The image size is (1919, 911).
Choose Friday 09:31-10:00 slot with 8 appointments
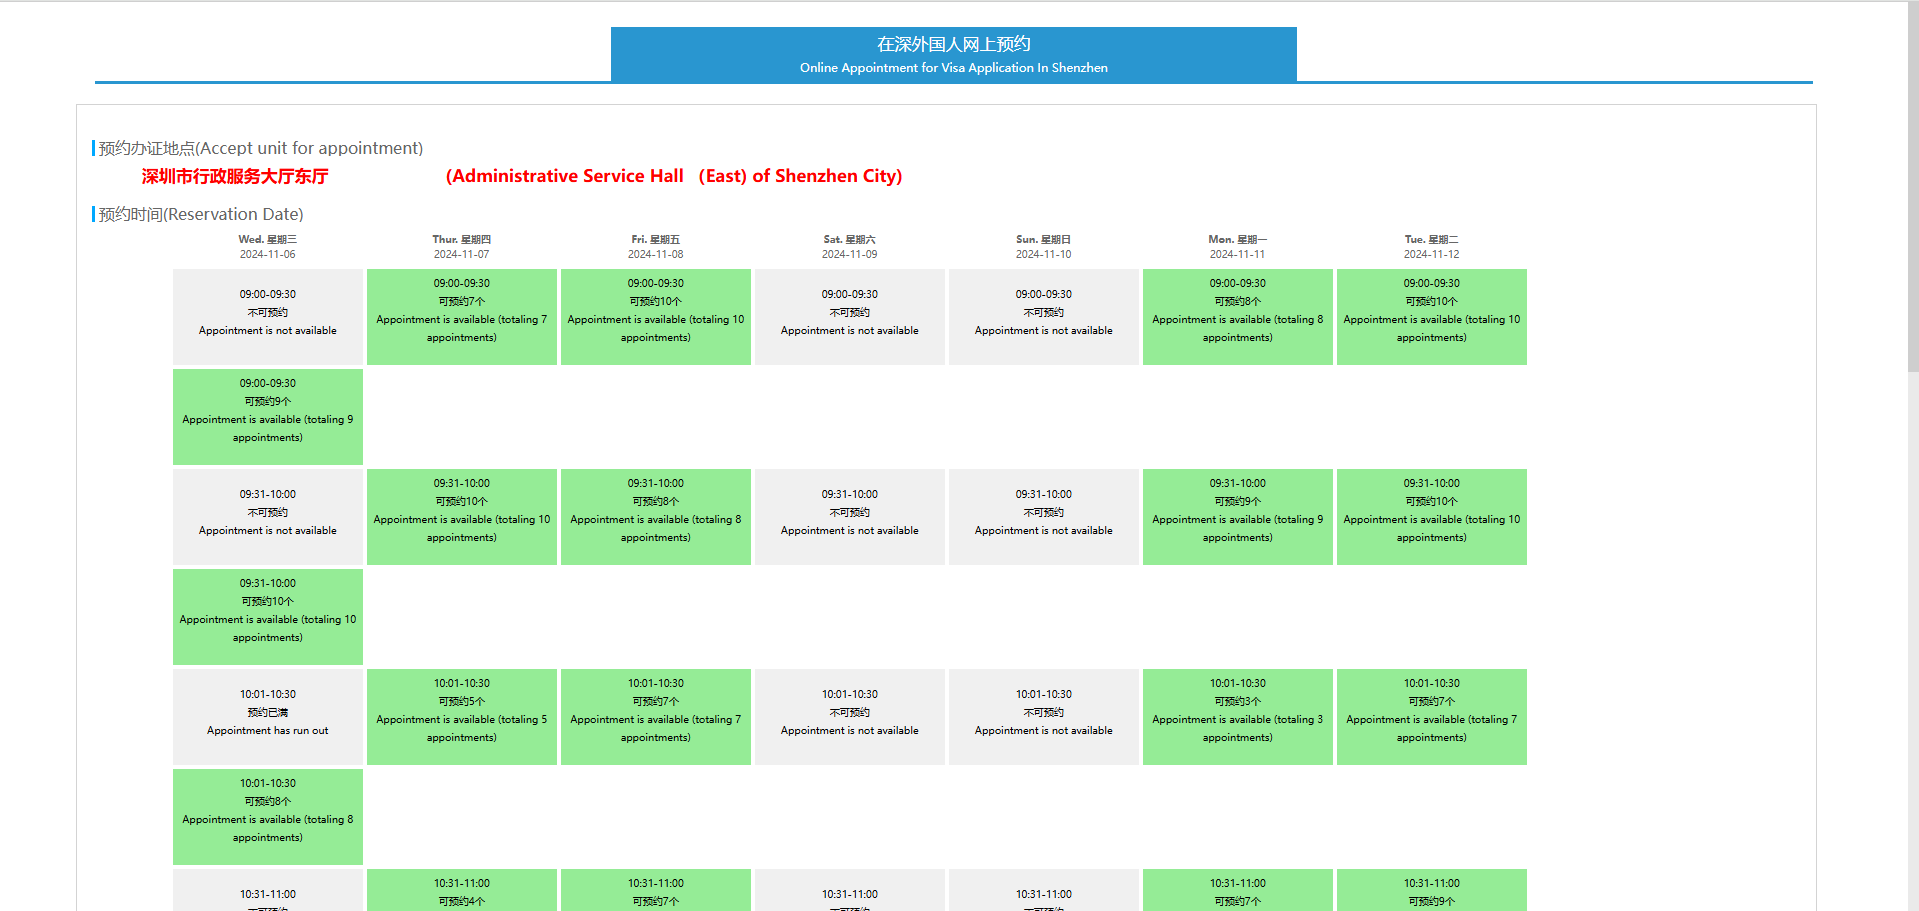point(655,516)
